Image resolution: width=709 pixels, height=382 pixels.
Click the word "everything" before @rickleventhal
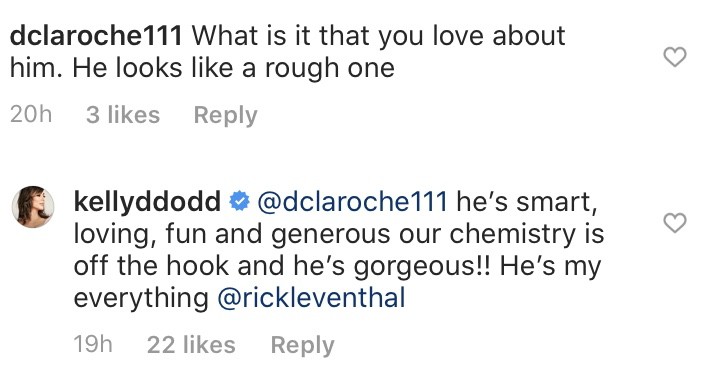tap(141, 299)
